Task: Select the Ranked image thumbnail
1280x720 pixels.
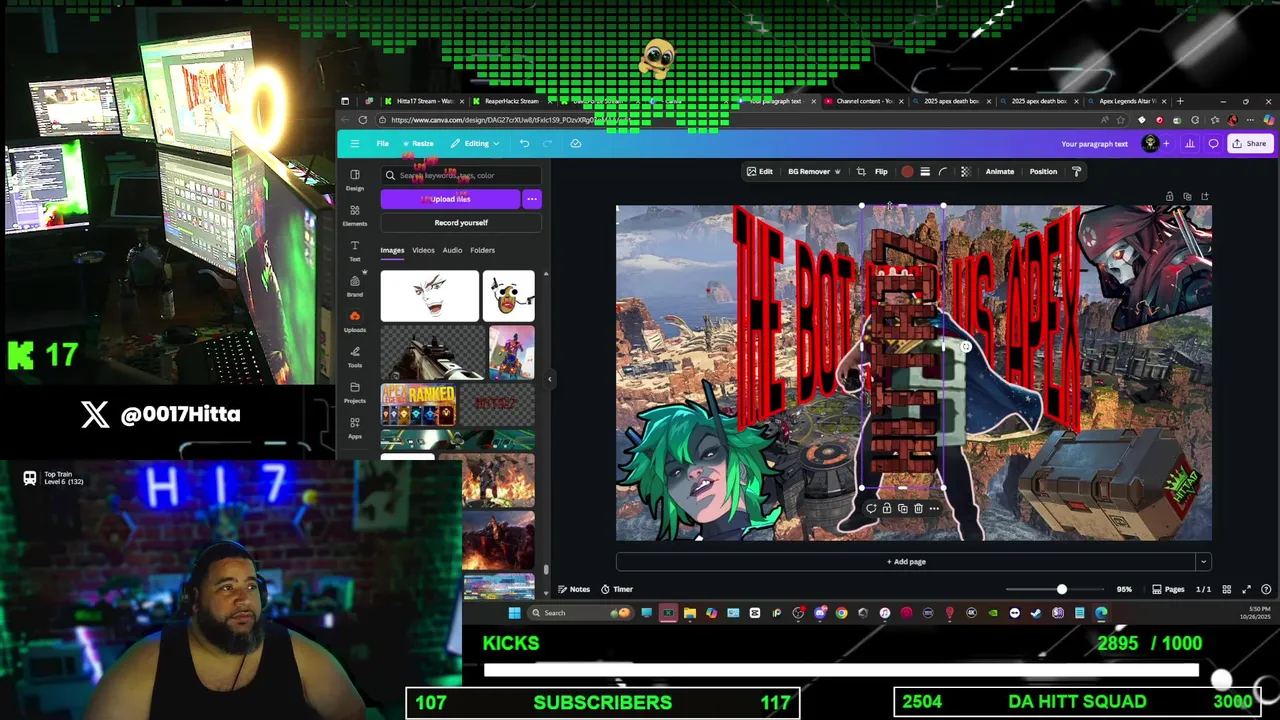Action: point(418,406)
